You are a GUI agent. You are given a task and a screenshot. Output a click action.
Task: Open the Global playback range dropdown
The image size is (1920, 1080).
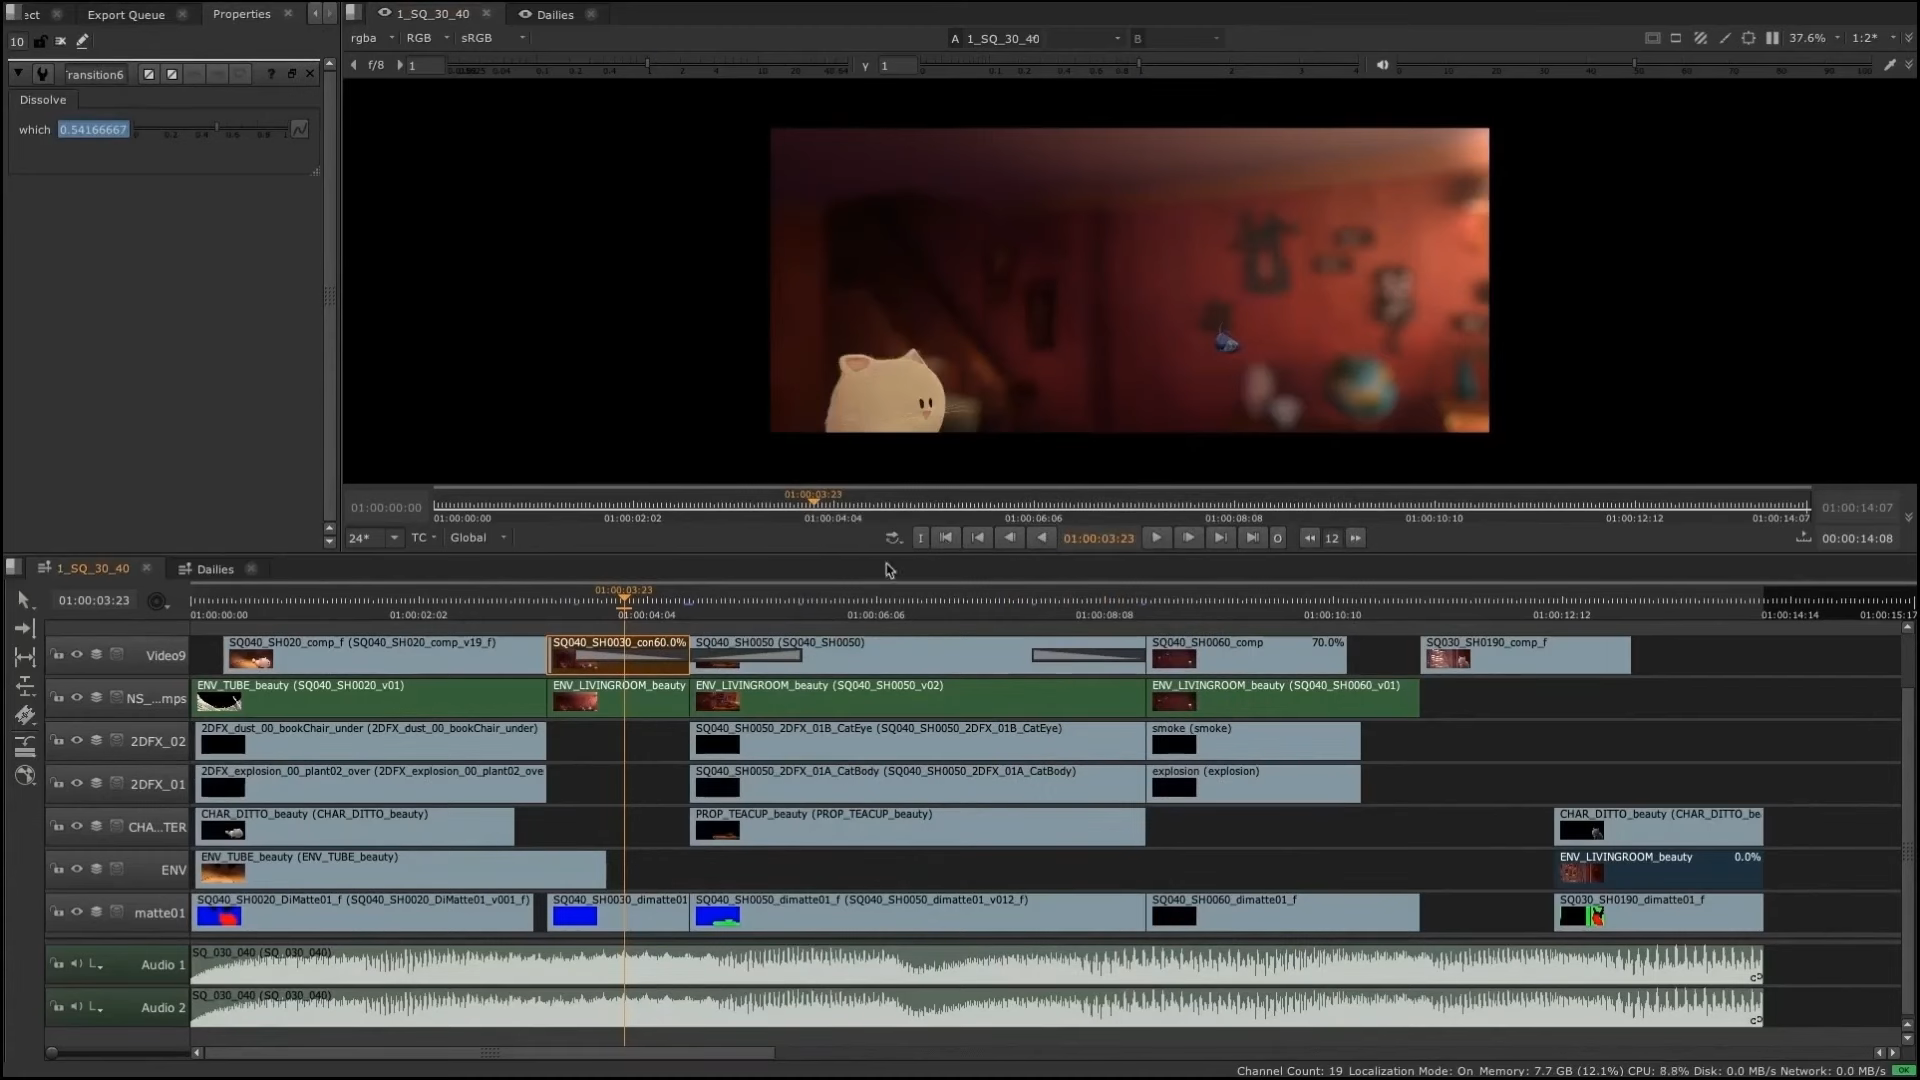tap(478, 538)
